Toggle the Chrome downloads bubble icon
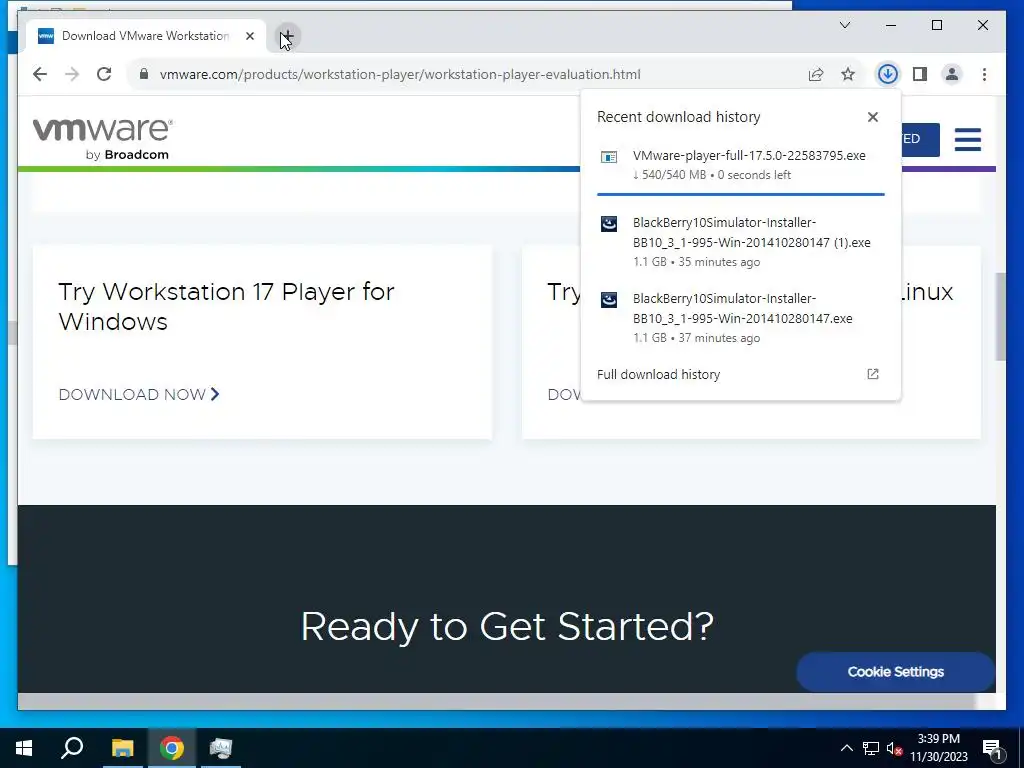This screenshot has width=1024, height=768. pyautogui.click(x=888, y=74)
